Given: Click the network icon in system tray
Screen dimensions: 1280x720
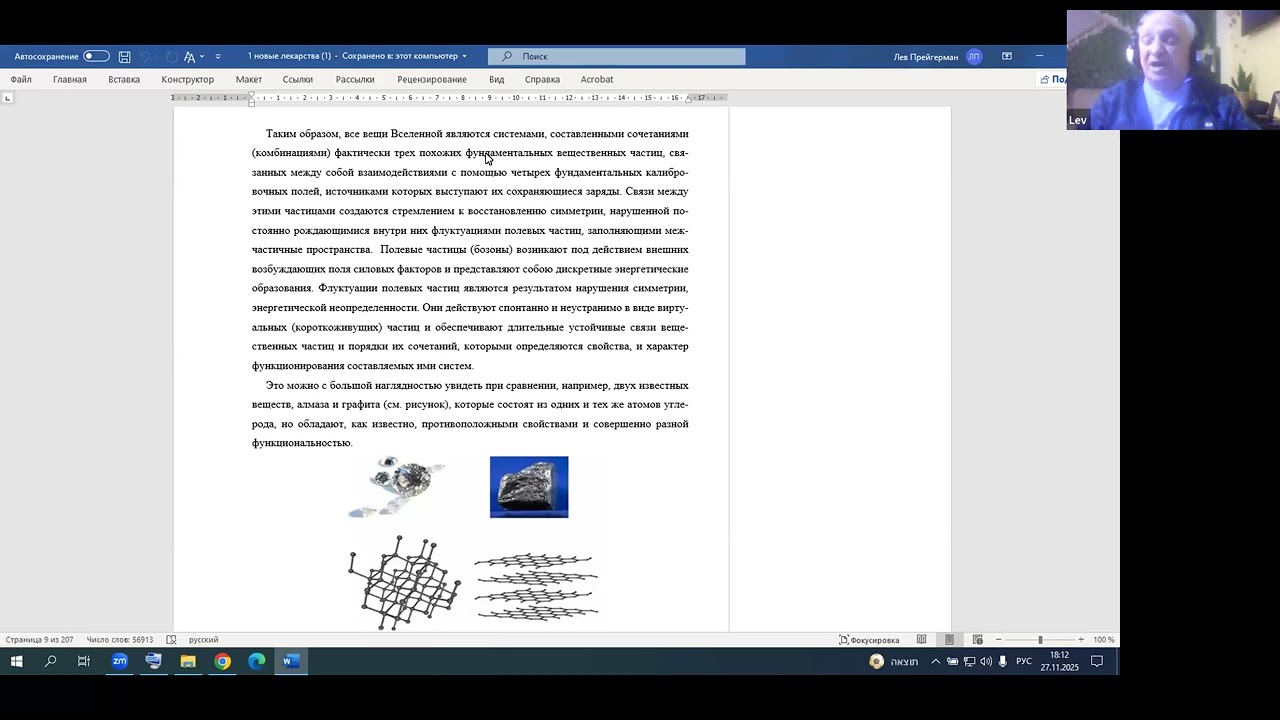Looking at the screenshot, I should pyautogui.click(x=969, y=661).
